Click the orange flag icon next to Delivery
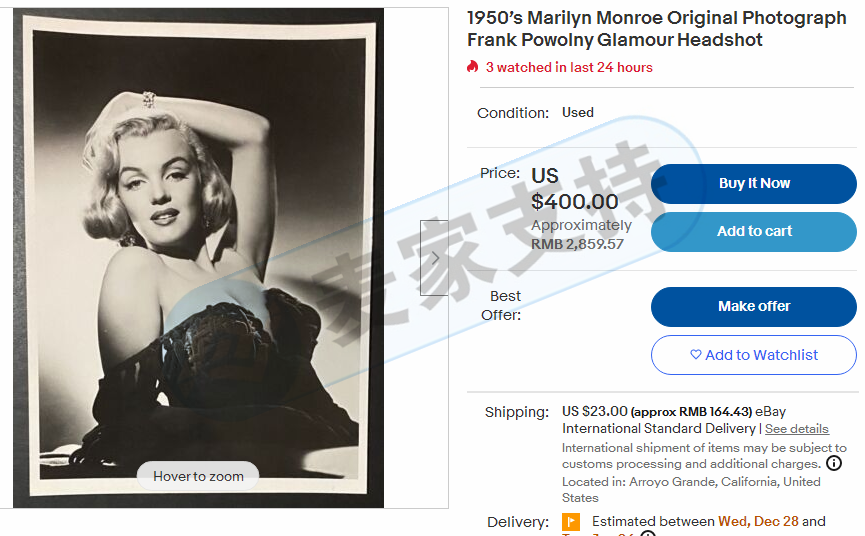The width and height of the screenshot is (865, 536). 570,521
